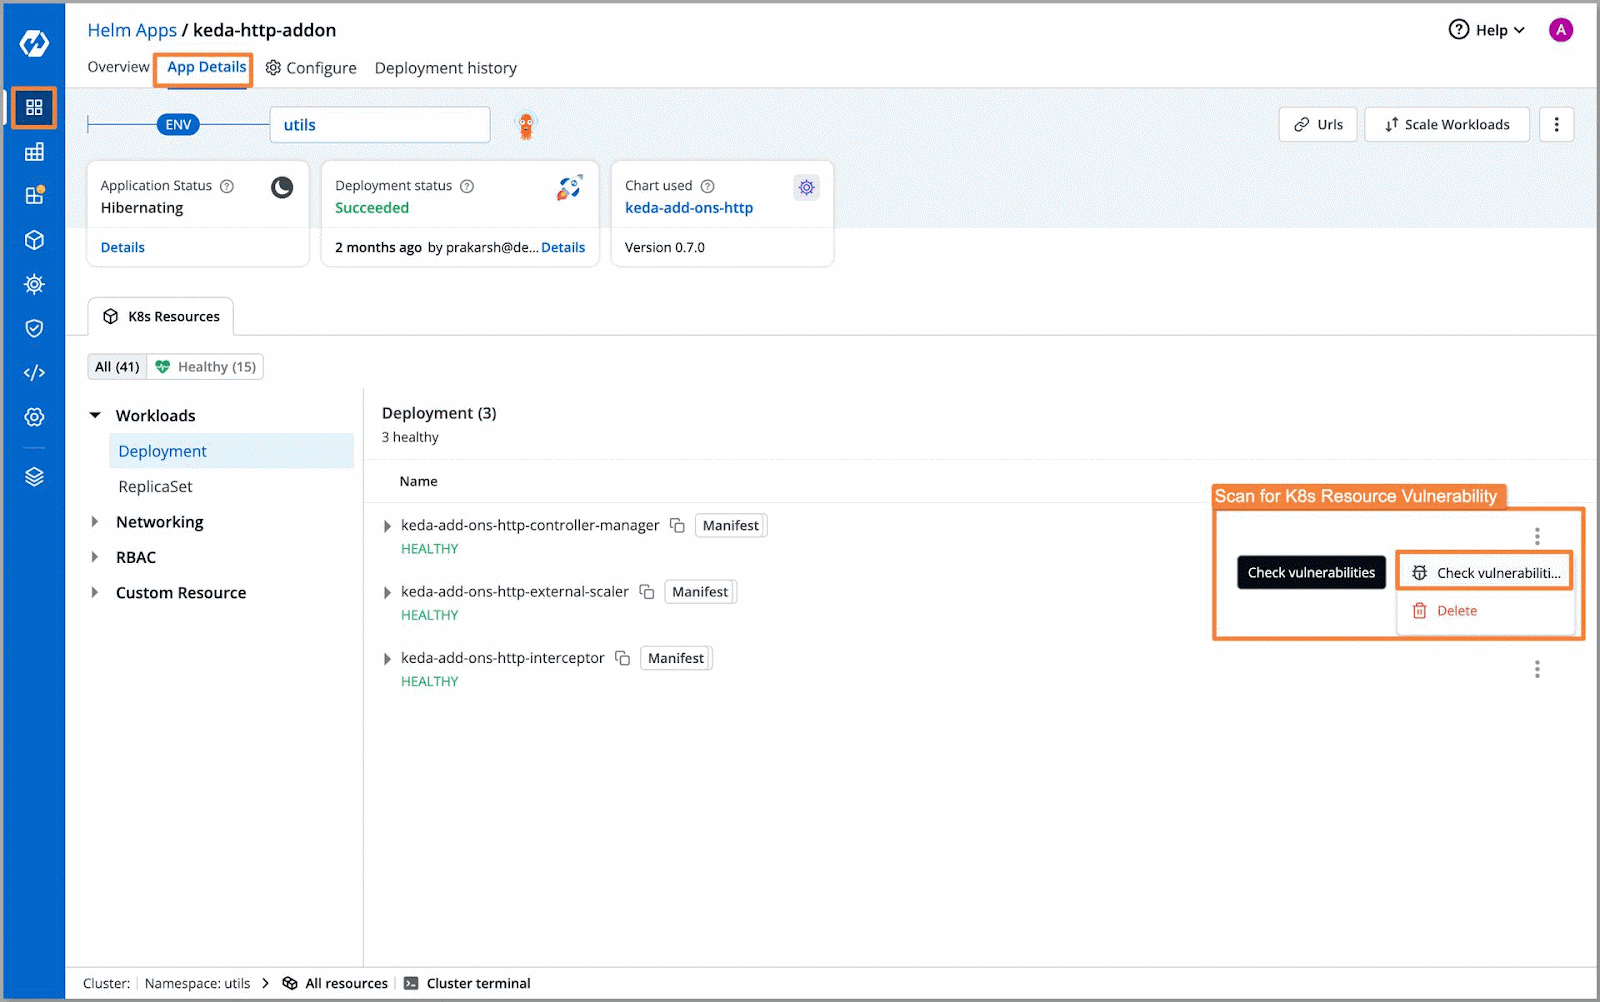The height and width of the screenshot is (1002, 1600).
Task: Click the Devtron logo in the sidebar
Action: (x=34, y=43)
